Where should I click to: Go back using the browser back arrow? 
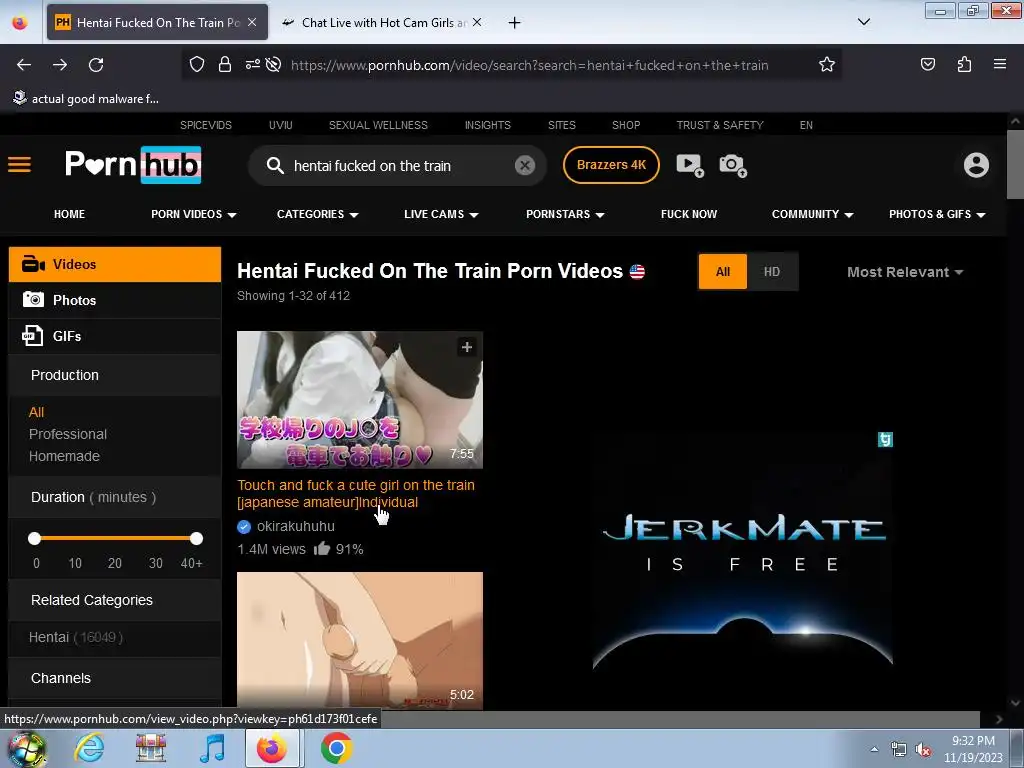tap(24, 65)
